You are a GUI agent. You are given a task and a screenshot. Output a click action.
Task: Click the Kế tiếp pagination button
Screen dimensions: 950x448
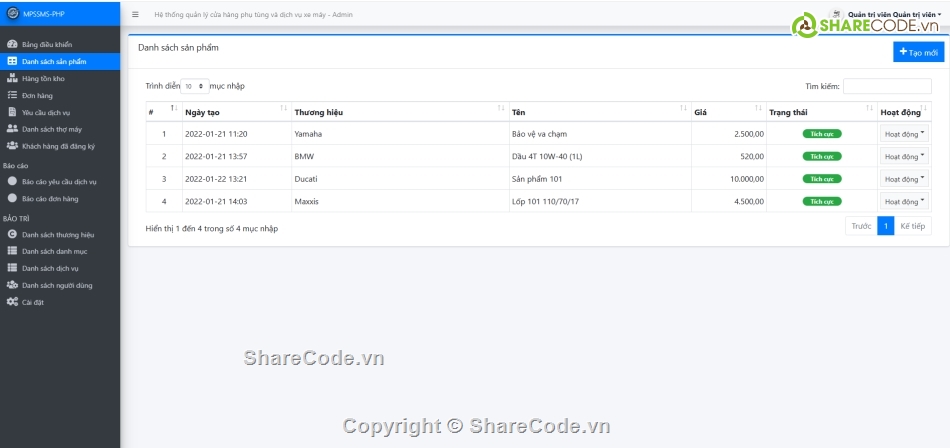click(912, 226)
